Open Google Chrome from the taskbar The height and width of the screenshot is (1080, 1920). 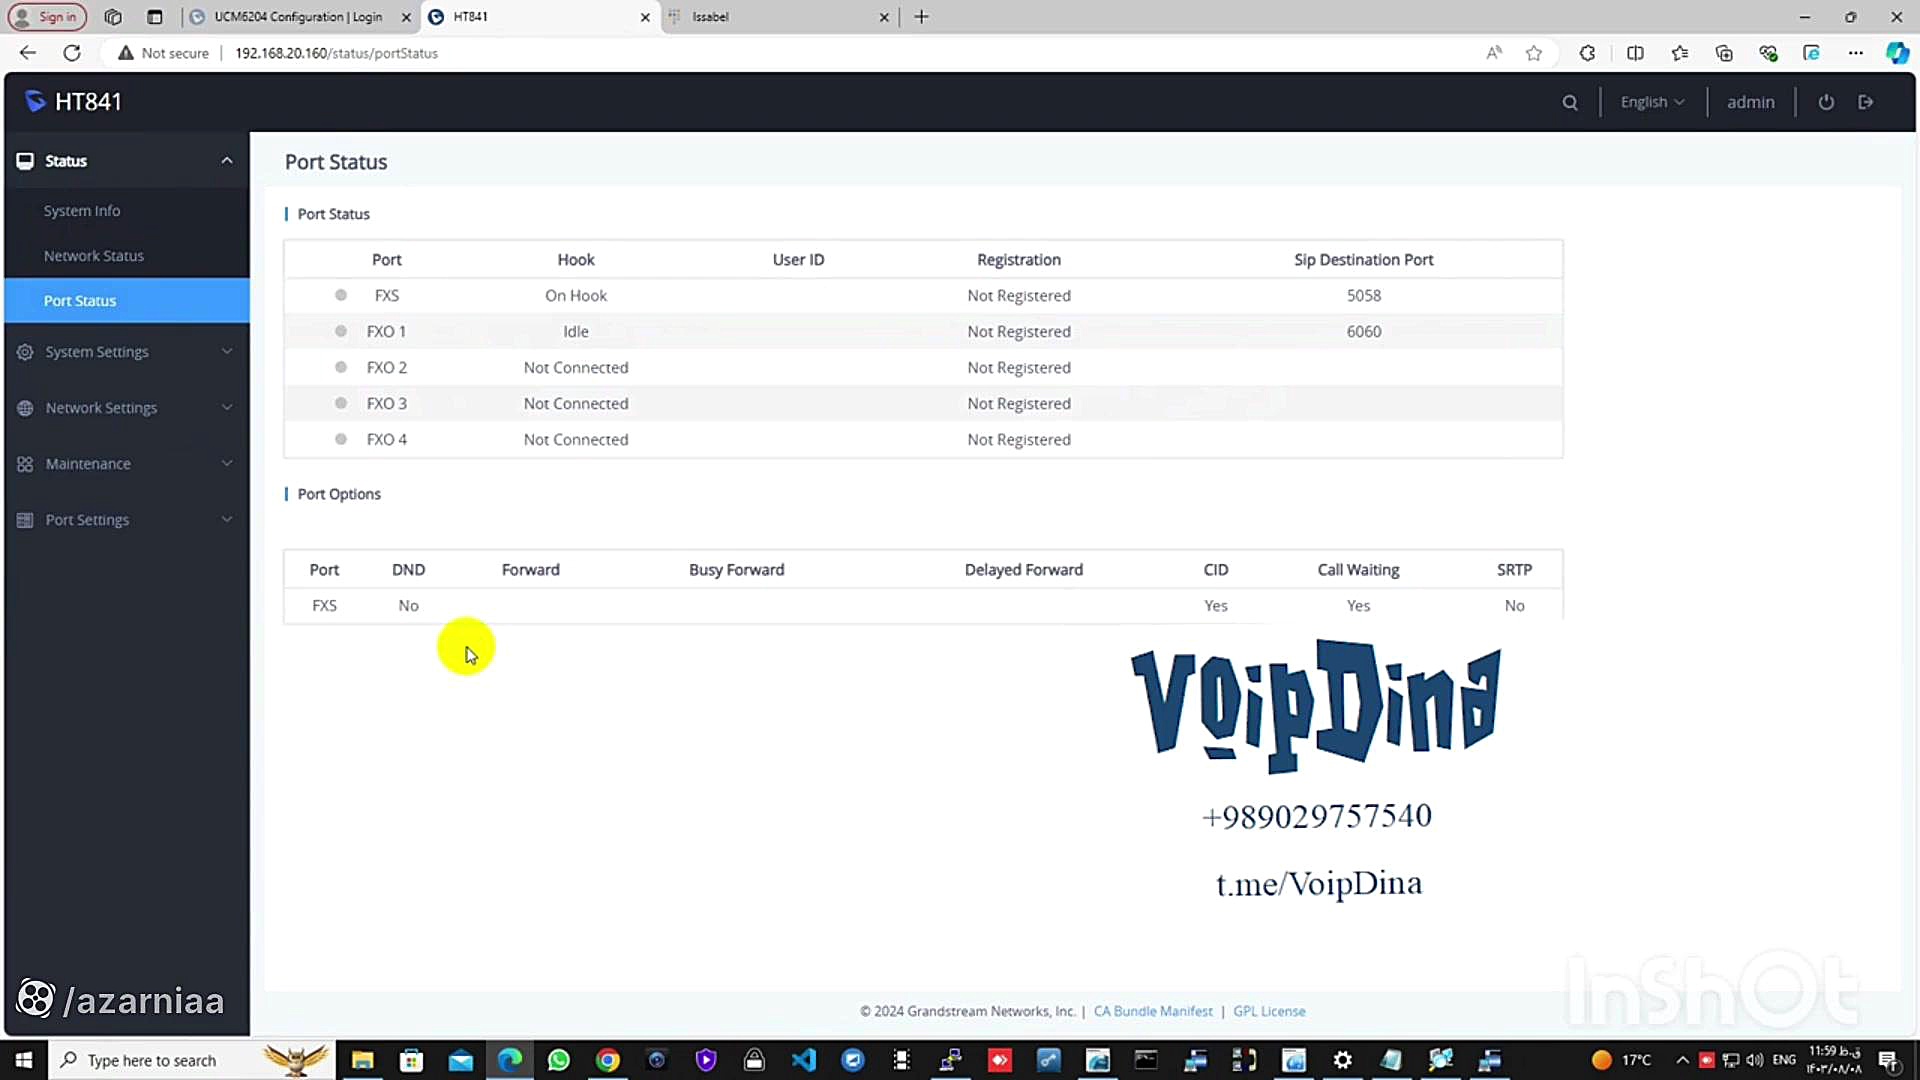click(x=608, y=1060)
